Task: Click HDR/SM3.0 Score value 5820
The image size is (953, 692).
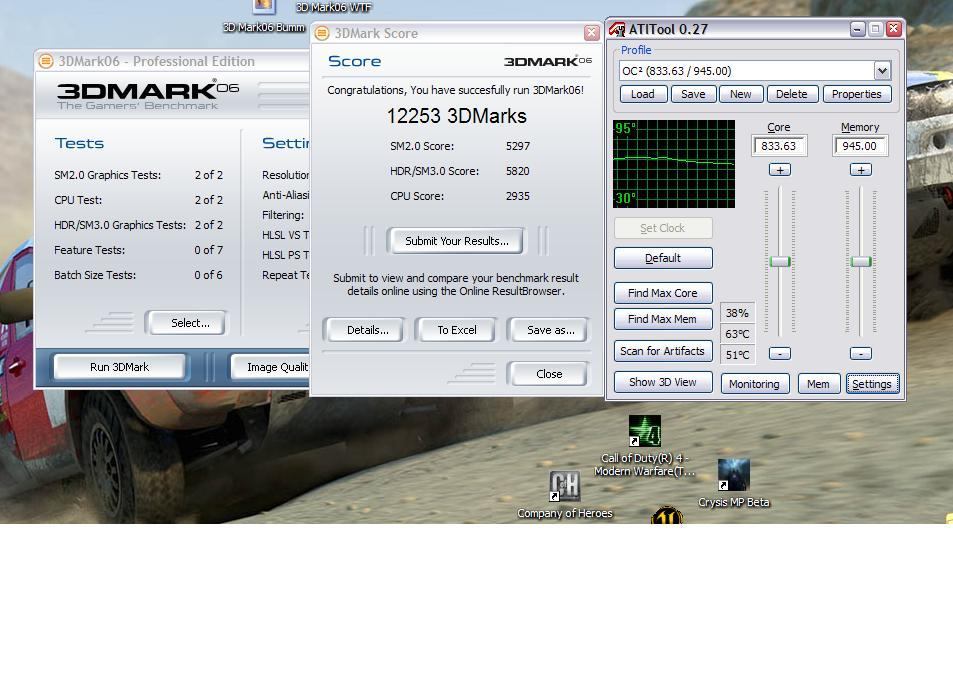Action: (x=518, y=171)
